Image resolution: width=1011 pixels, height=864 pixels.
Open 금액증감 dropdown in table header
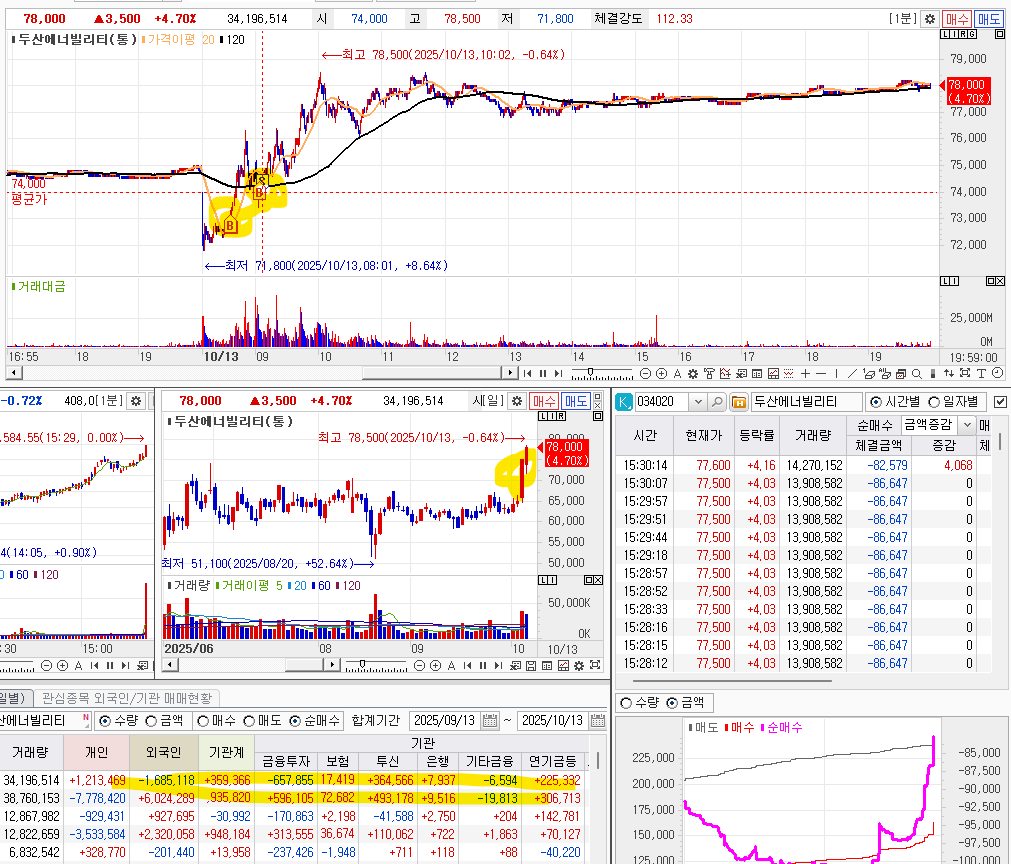(967, 425)
